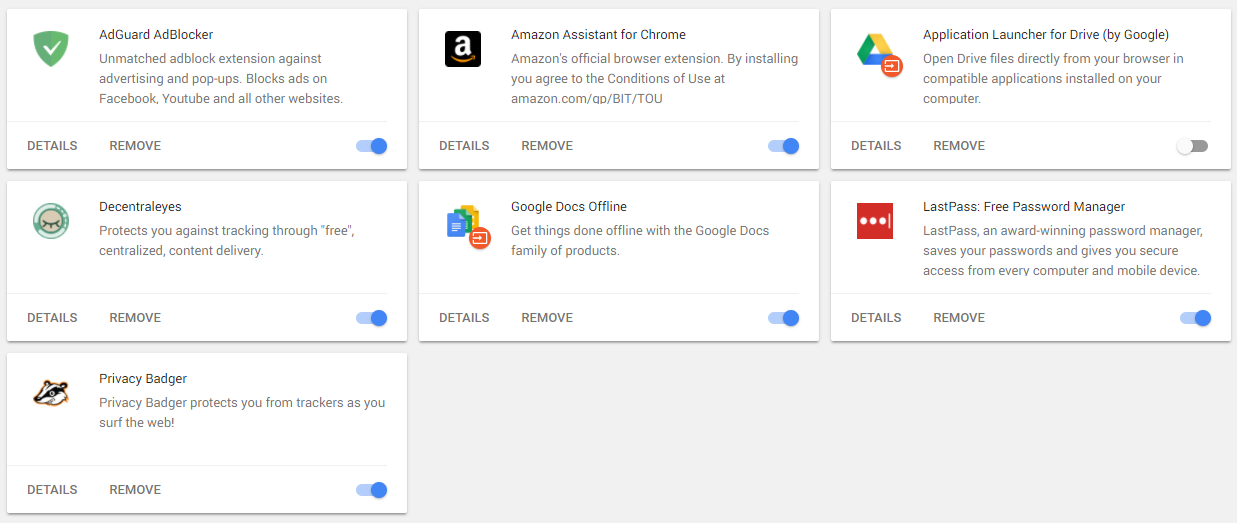
Task: Click the AdGuard AdBlocker shield icon
Action: (51, 48)
